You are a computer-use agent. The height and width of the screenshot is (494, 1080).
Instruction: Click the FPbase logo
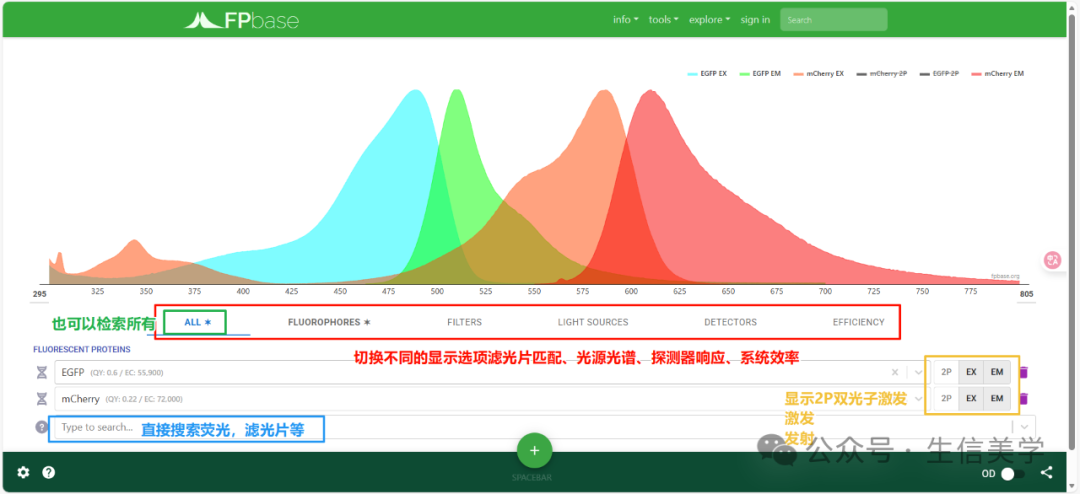pyautogui.click(x=242, y=20)
